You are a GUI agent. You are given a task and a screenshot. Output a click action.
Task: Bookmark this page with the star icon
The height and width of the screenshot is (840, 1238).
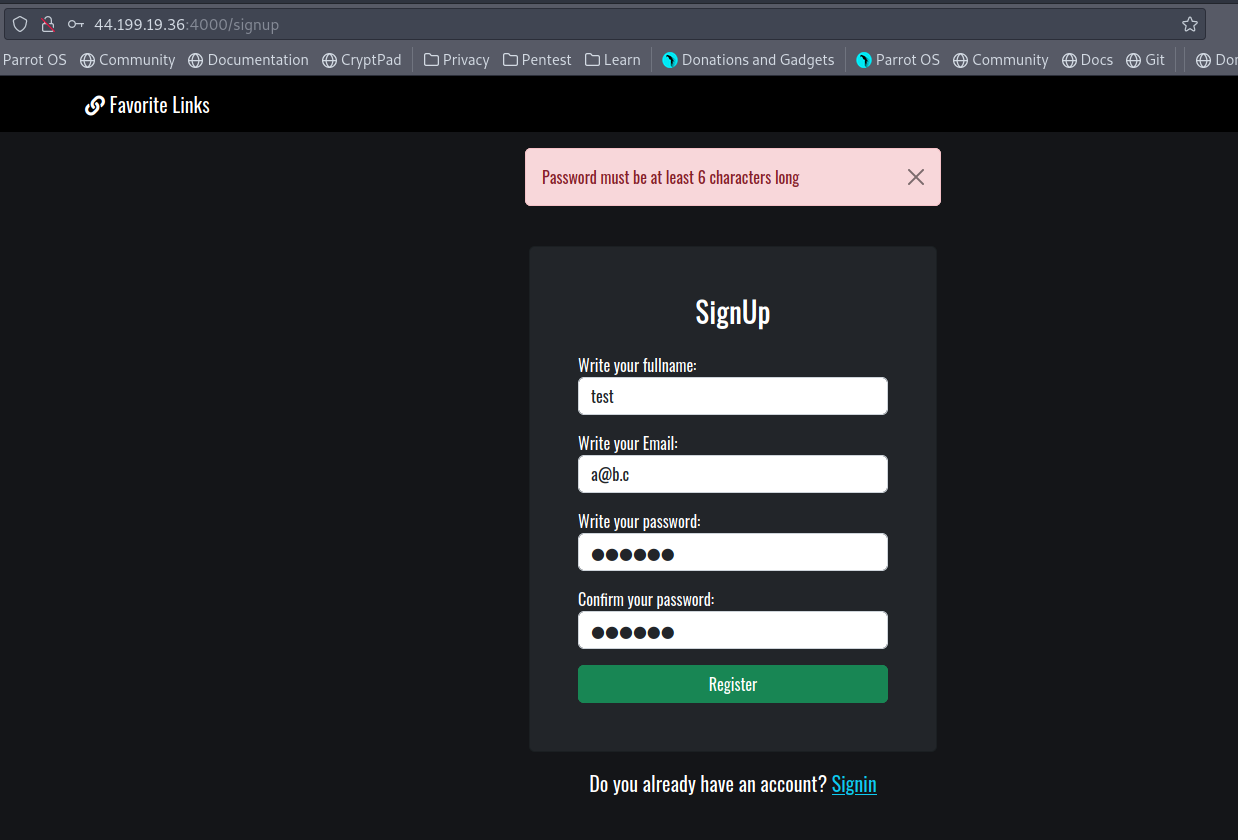coord(1189,24)
